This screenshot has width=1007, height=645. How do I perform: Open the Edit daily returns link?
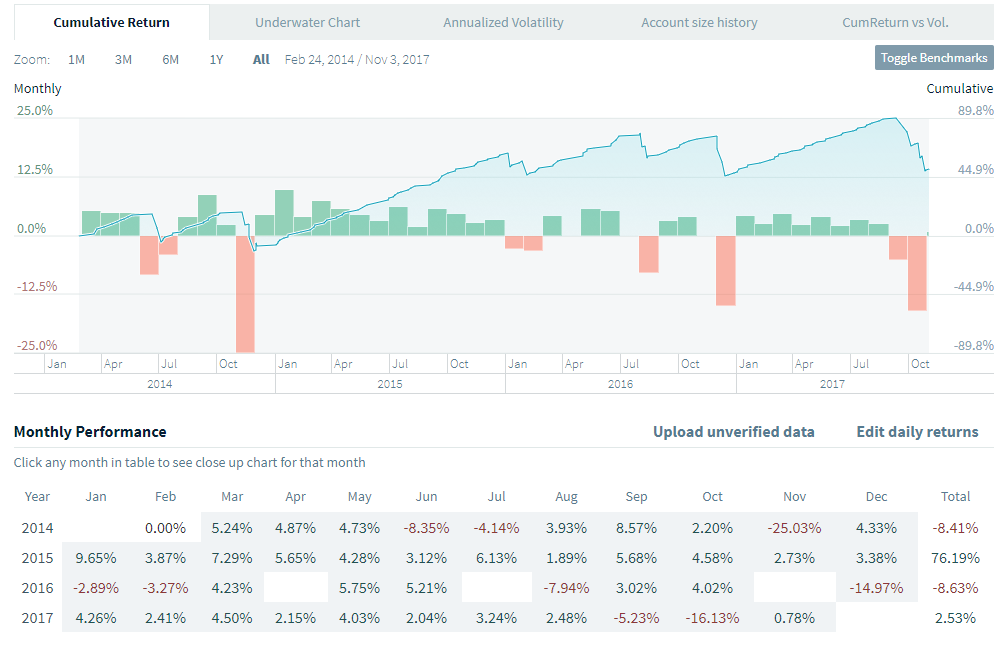coord(917,432)
